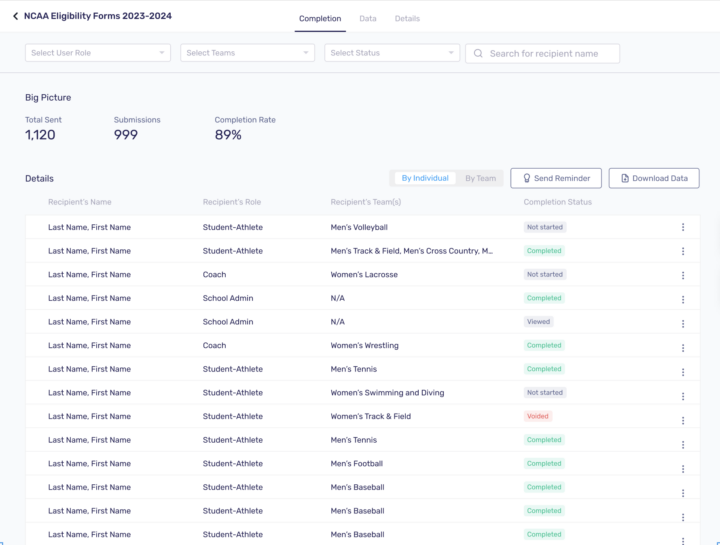Switch to the Details tab
The width and height of the screenshot is (720, 545).
(x=407, y=19)
